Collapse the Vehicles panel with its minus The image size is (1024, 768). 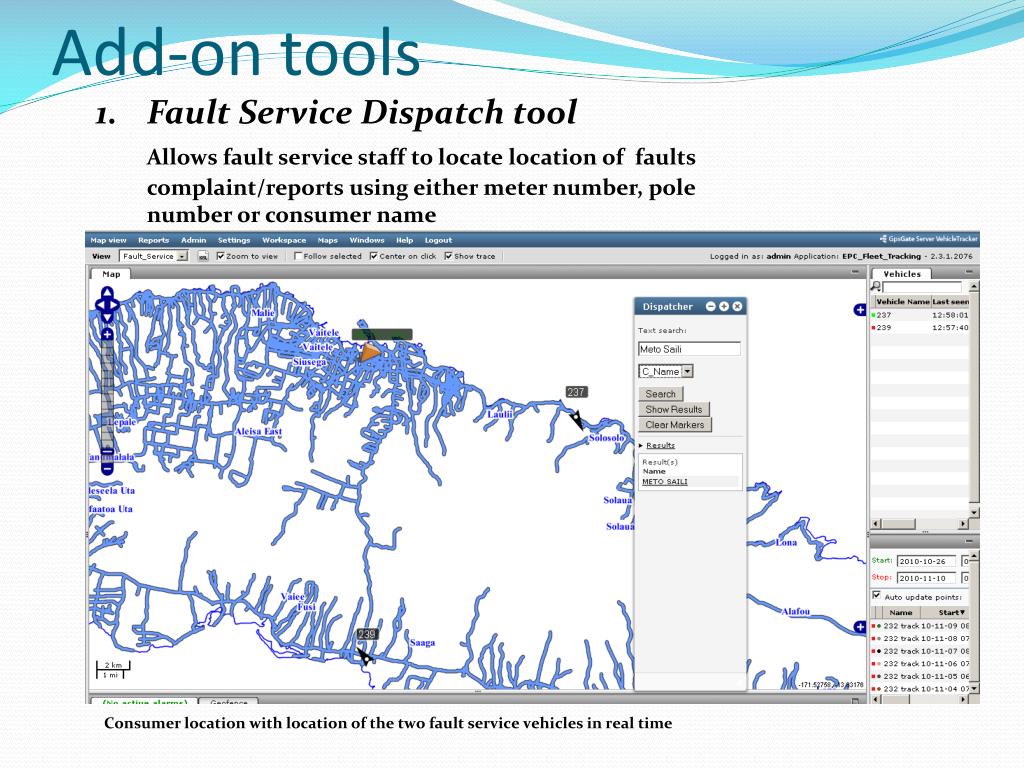pos(969,272)
